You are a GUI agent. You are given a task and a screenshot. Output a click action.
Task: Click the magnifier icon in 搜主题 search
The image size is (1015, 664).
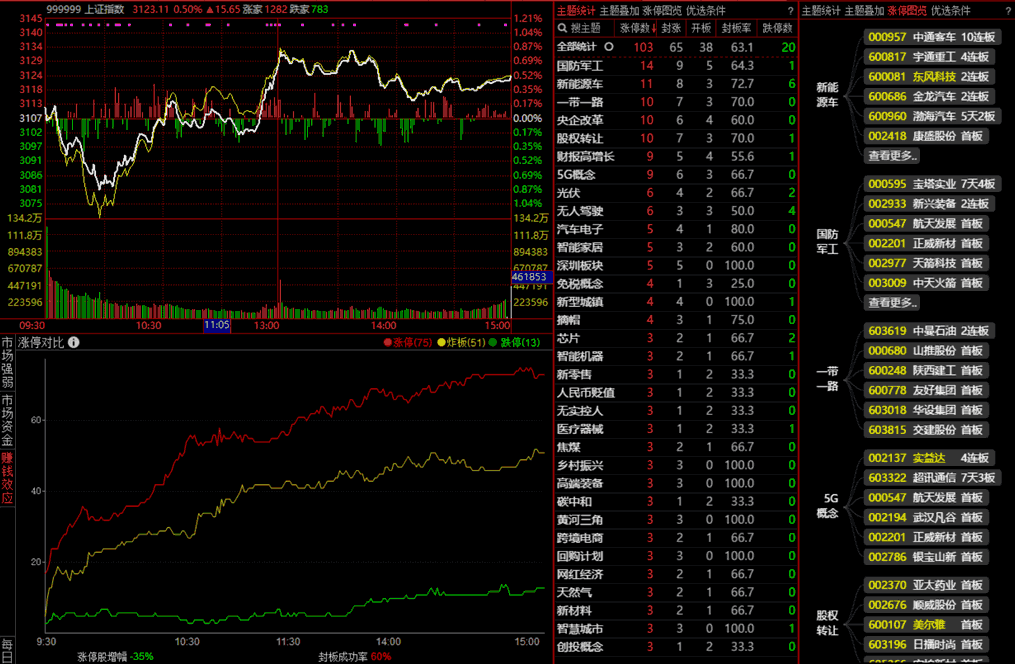tap(563, 28)
